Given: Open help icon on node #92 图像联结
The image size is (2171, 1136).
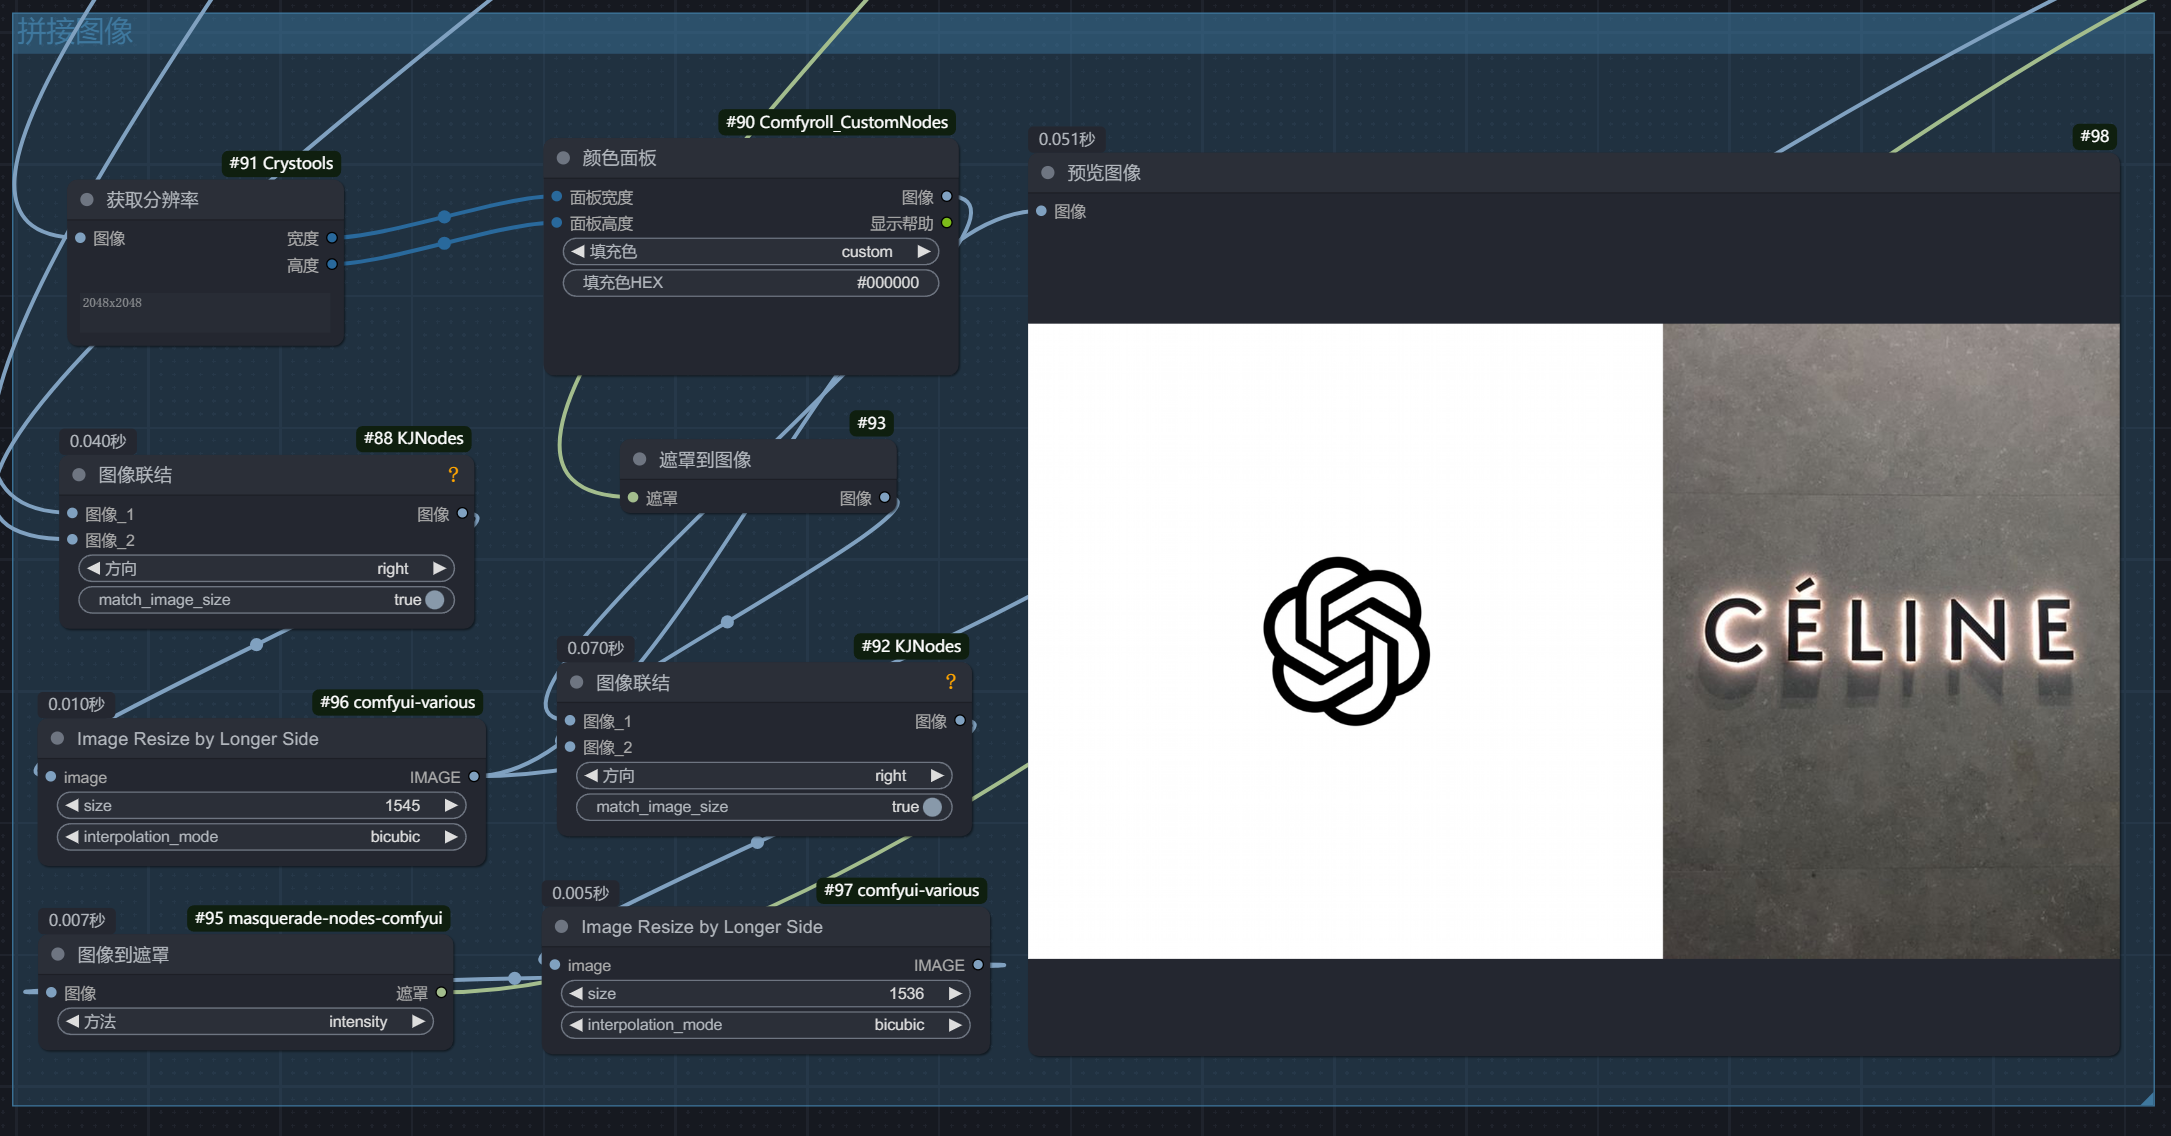Looking at the screenshot, I should pos(951,682).
